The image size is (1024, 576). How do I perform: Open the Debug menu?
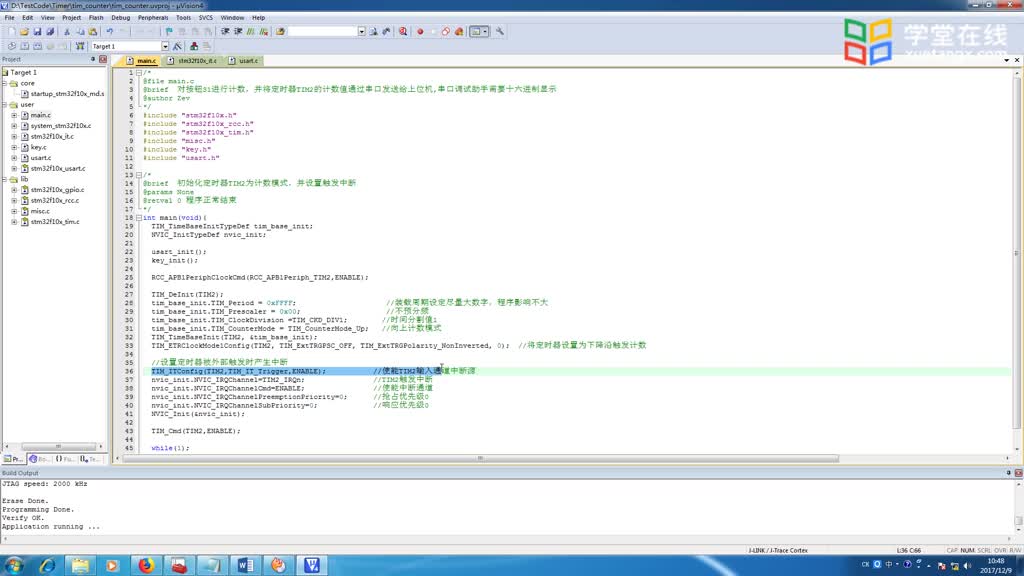point(120,18)
